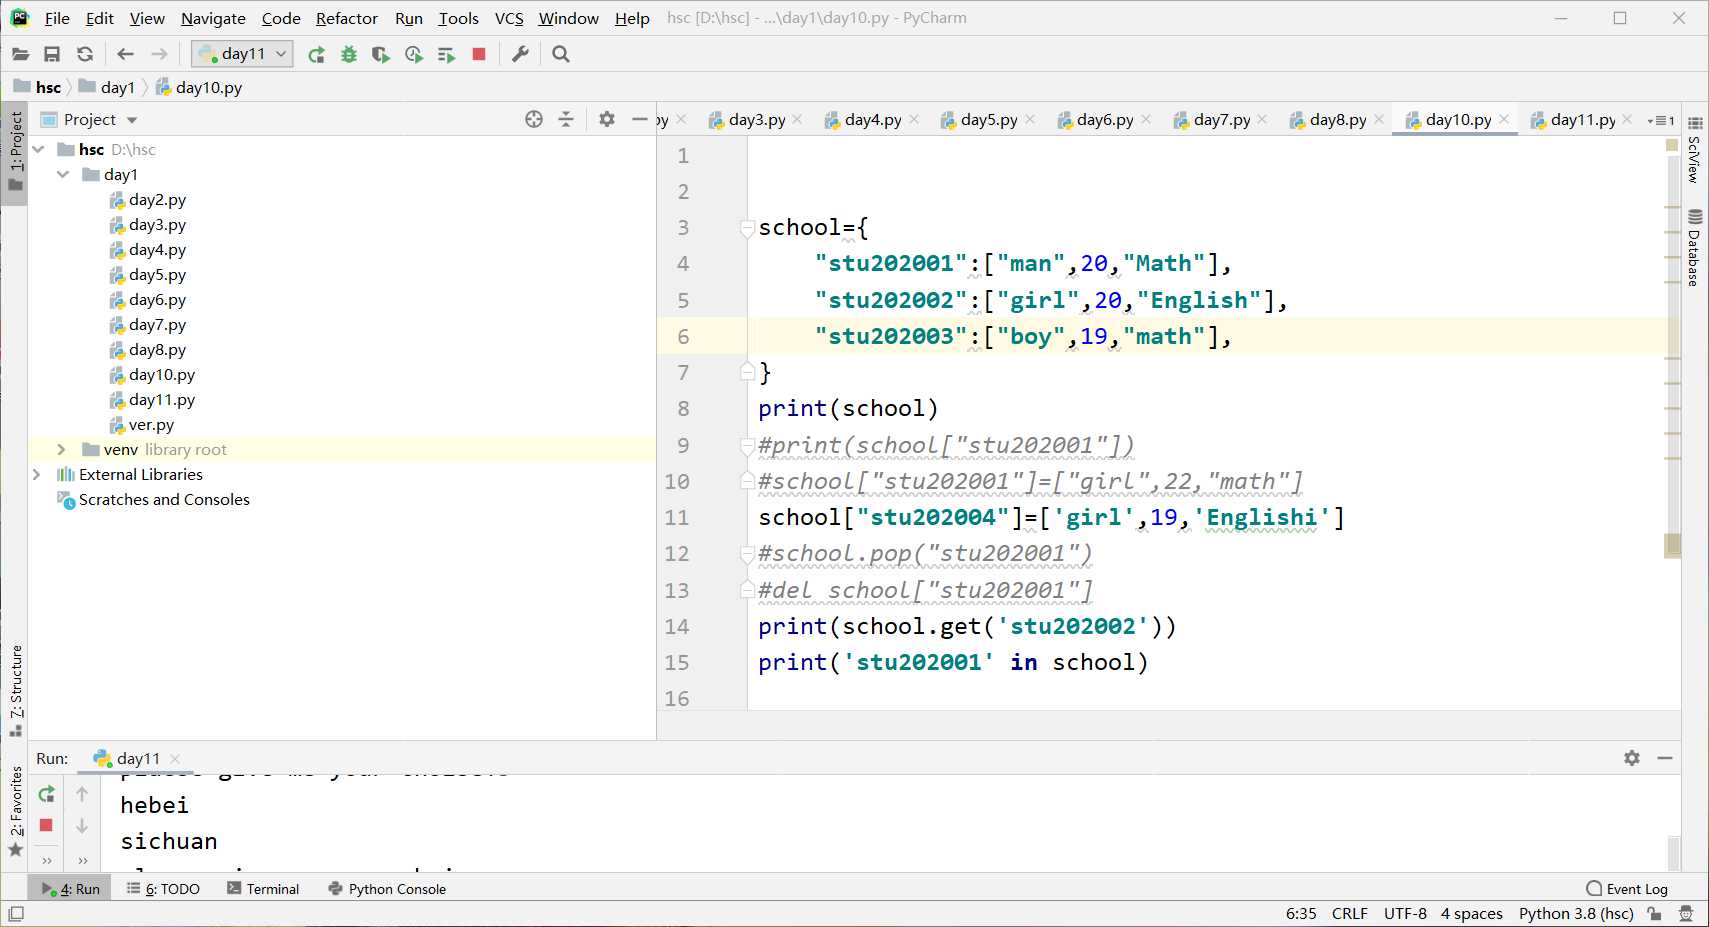Collapse the school dictionary fold at line 3
This screenshot has width=1709, height=927.
[x=747, y=227]
